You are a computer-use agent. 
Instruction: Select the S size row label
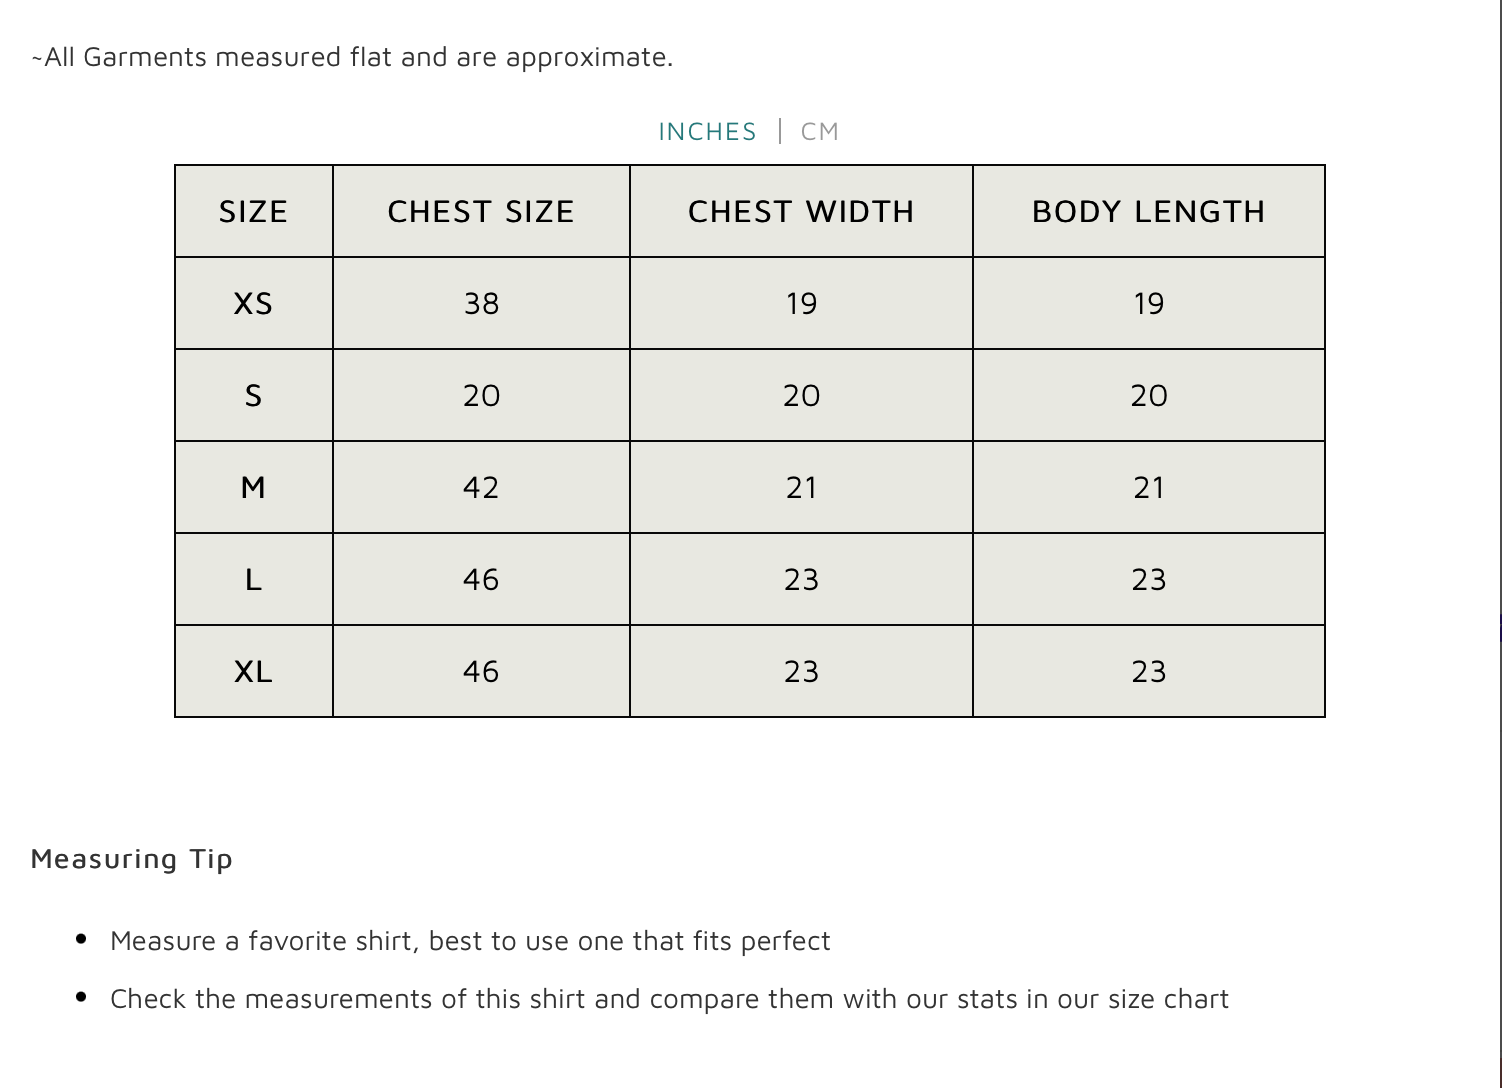click(x=253, y=396)
